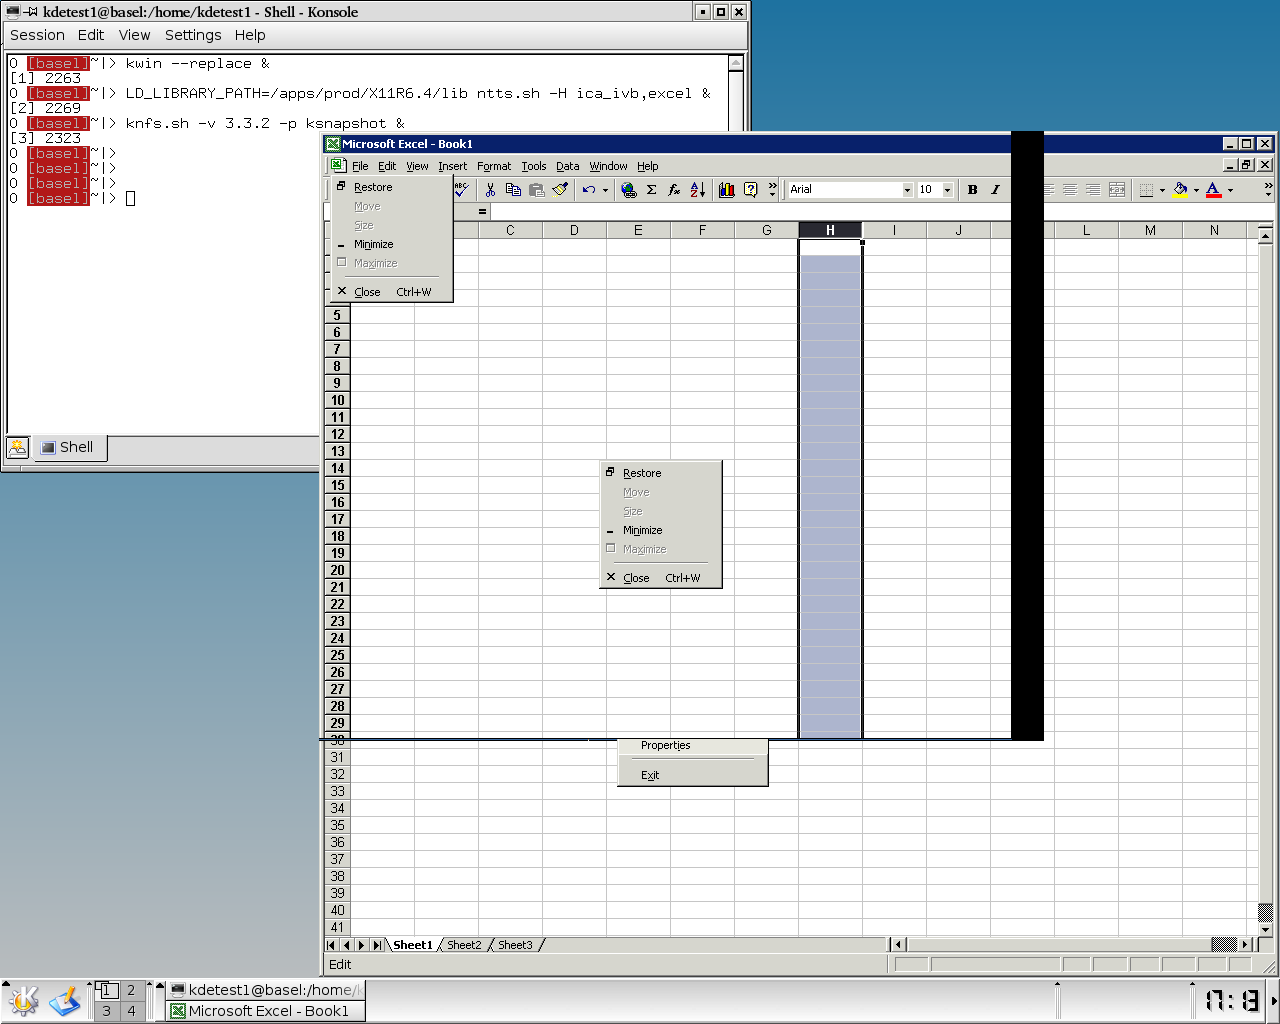The image size is (1280, 1024).
Task: Switch to virtual desktop 4 in pager
Action: coord(131,1011)
